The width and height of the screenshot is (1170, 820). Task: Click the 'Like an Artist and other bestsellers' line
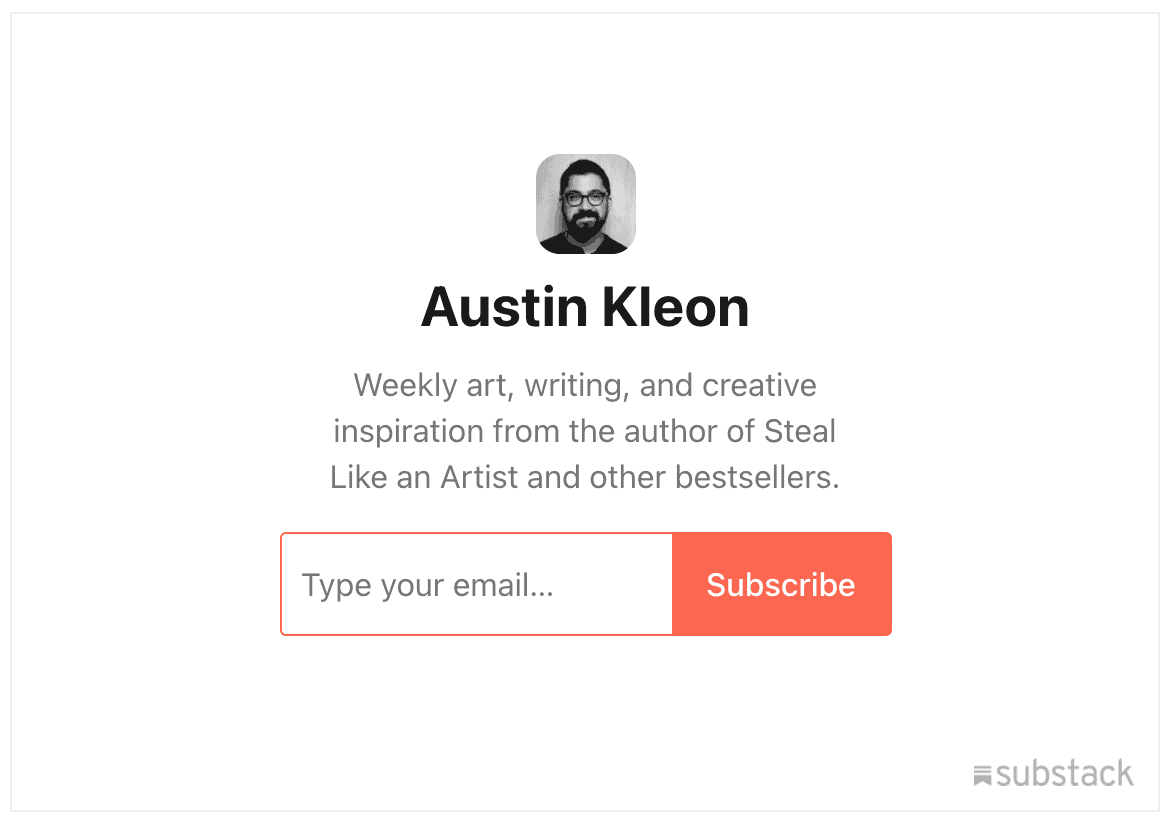coord(585,477)
